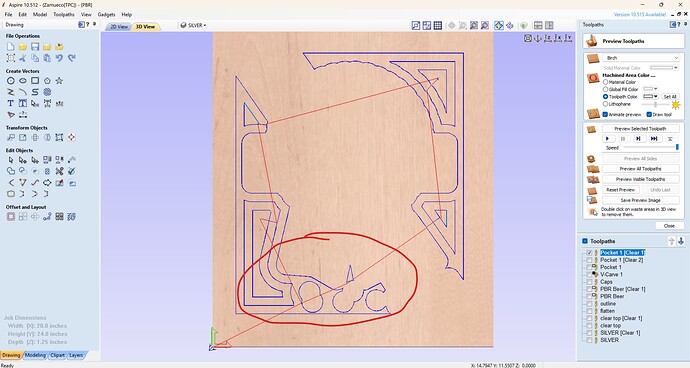
Task: Open the SILVER layer dropdown
Action: pos(193,26)
